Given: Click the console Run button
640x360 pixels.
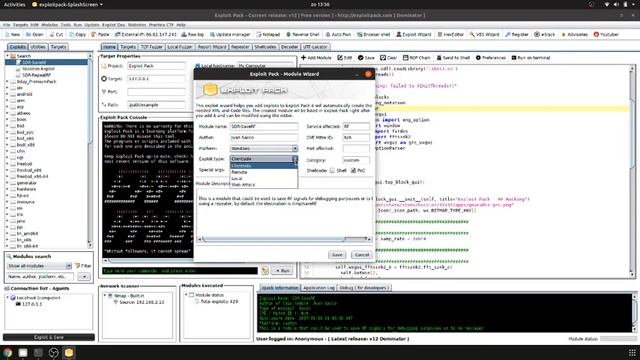Looking at the screenshot, I should (282, 271).
